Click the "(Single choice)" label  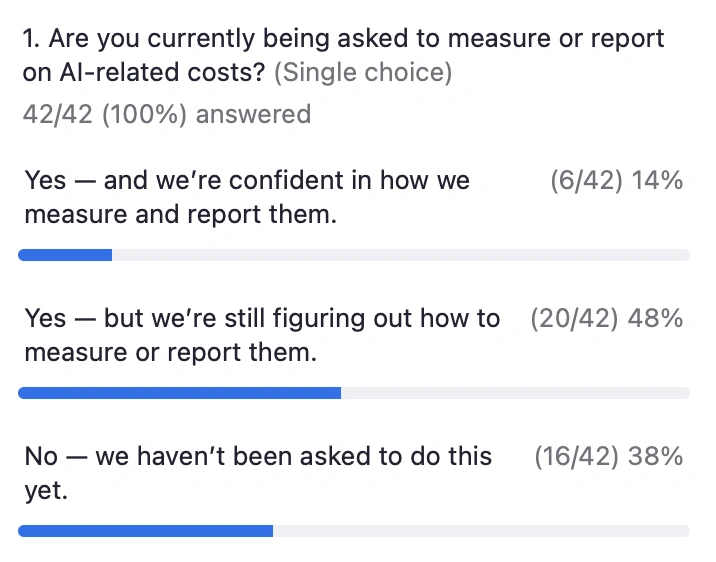(363, 72)
